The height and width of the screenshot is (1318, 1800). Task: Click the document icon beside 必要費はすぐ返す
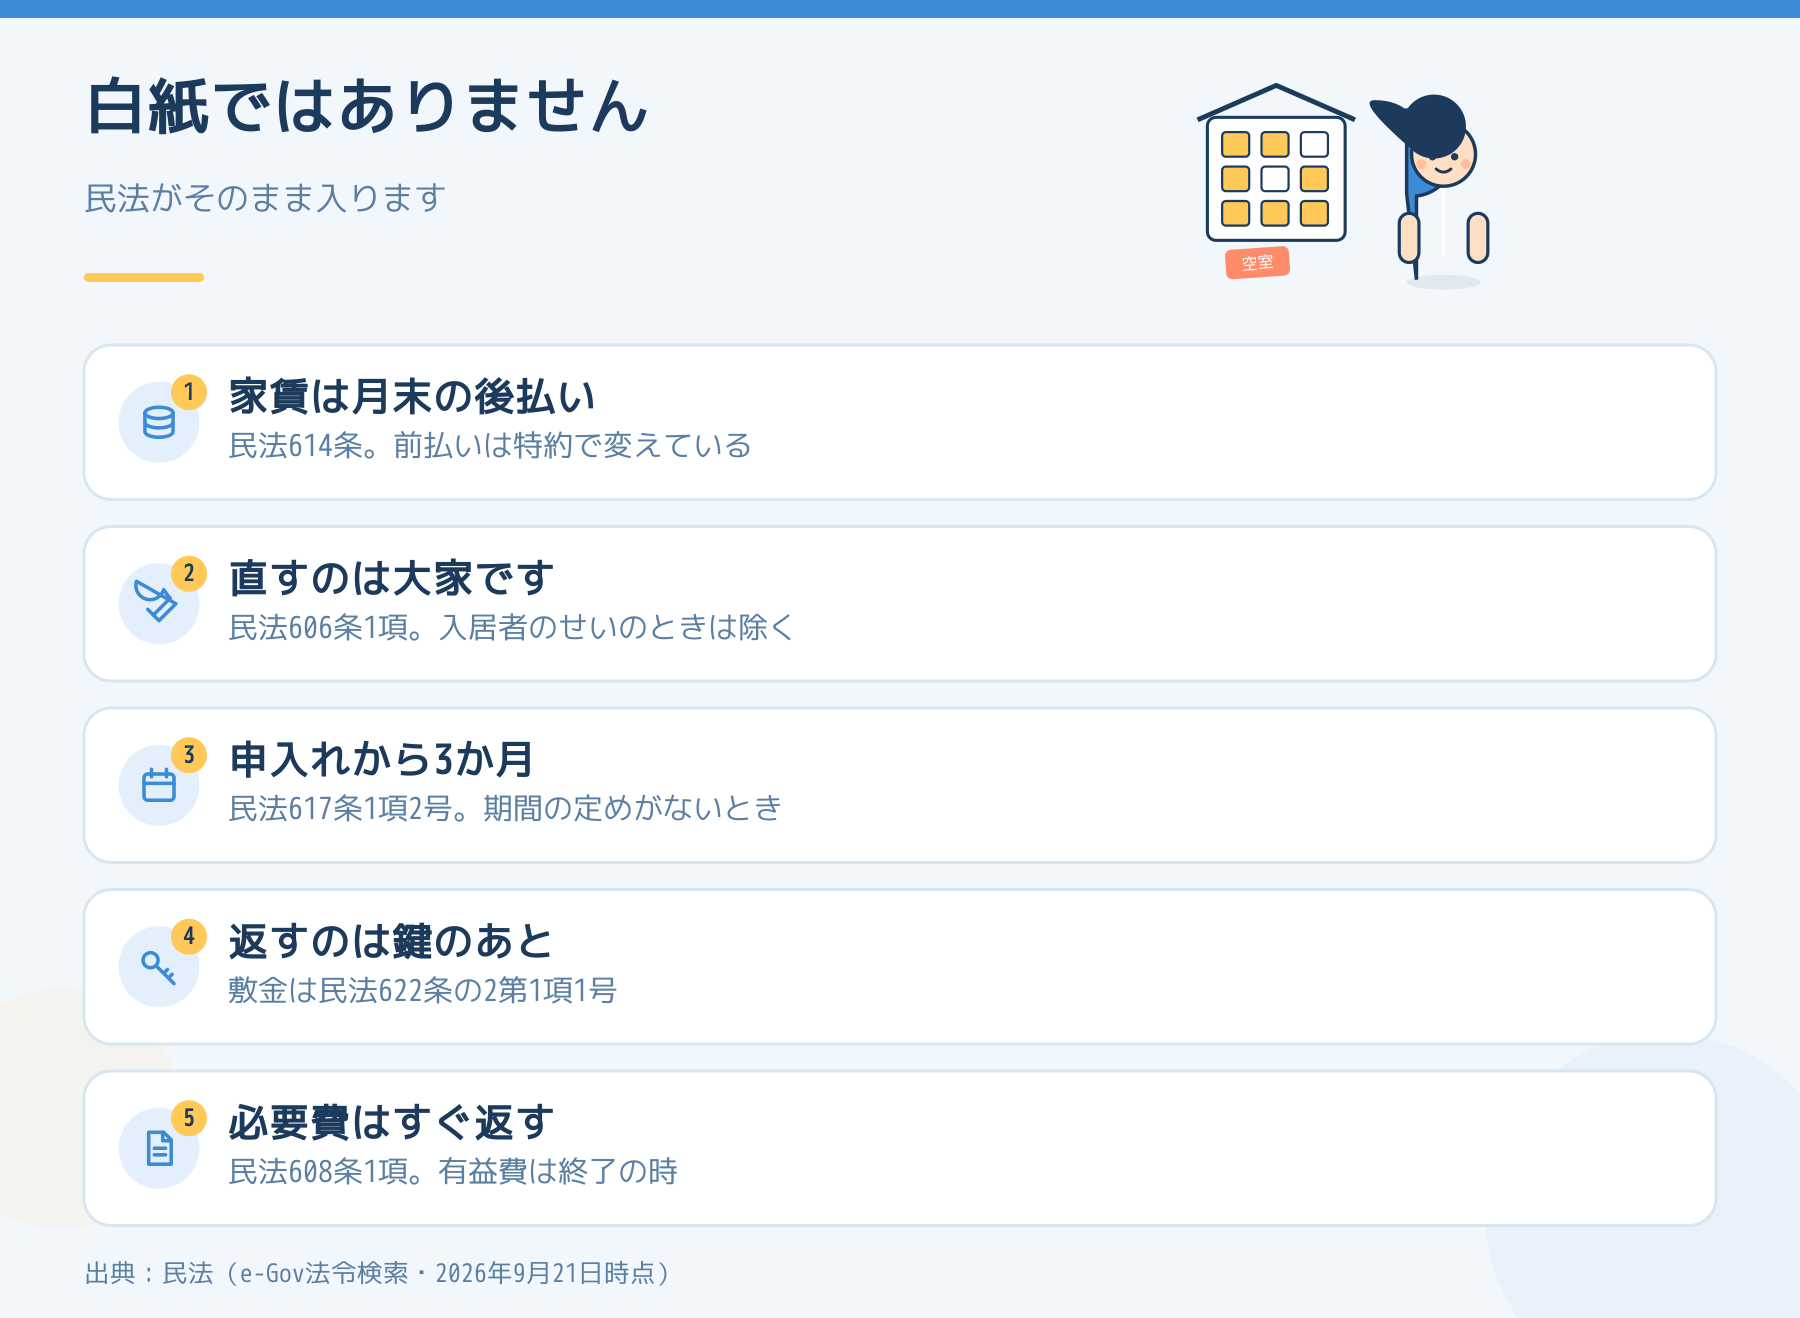tap(159, 1148)
